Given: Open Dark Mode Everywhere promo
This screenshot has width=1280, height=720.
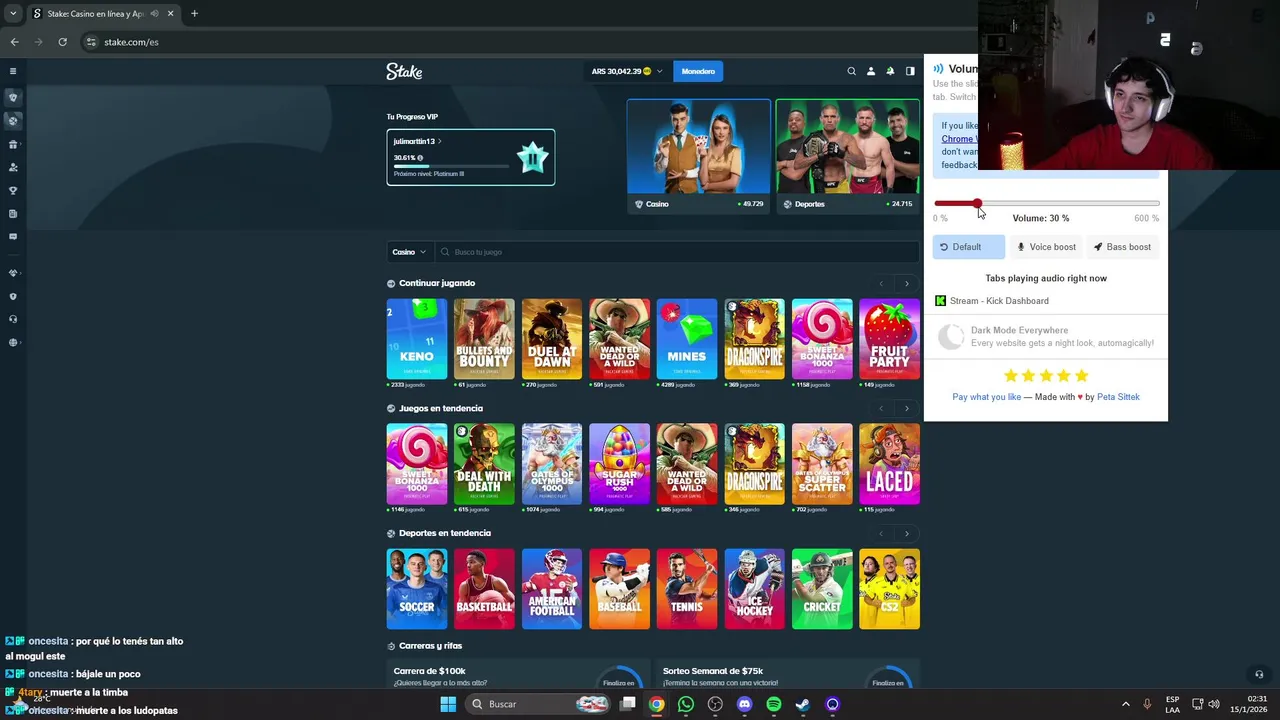Looking at the screenshot, I should pyautogui.click(x=1046, y=337).
